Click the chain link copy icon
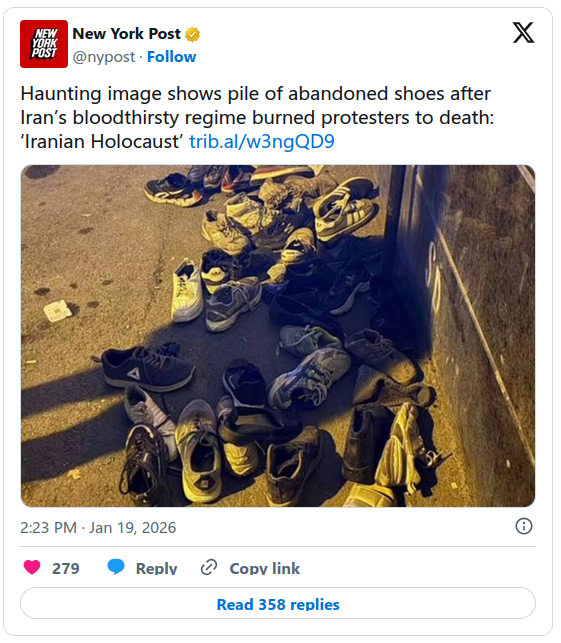 tap(209, 568)
